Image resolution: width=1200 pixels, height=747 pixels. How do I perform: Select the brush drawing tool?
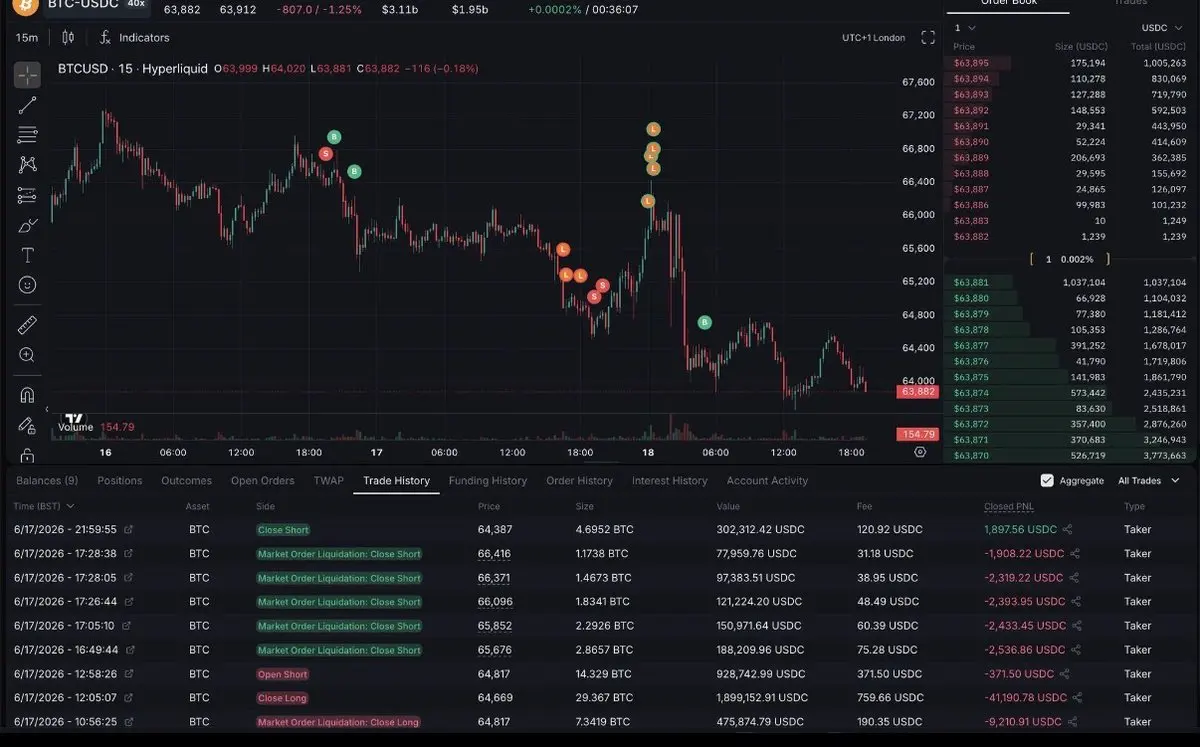tap(27, 225)
